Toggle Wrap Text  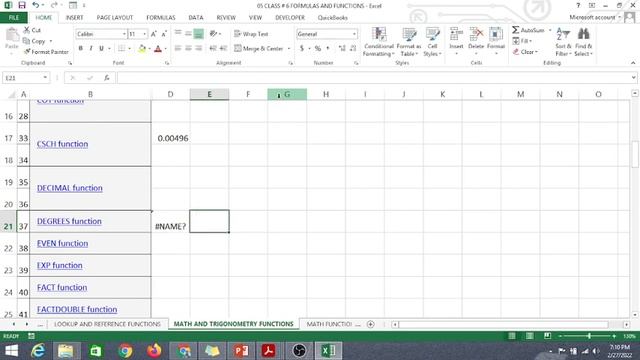(x=251, y=34)
